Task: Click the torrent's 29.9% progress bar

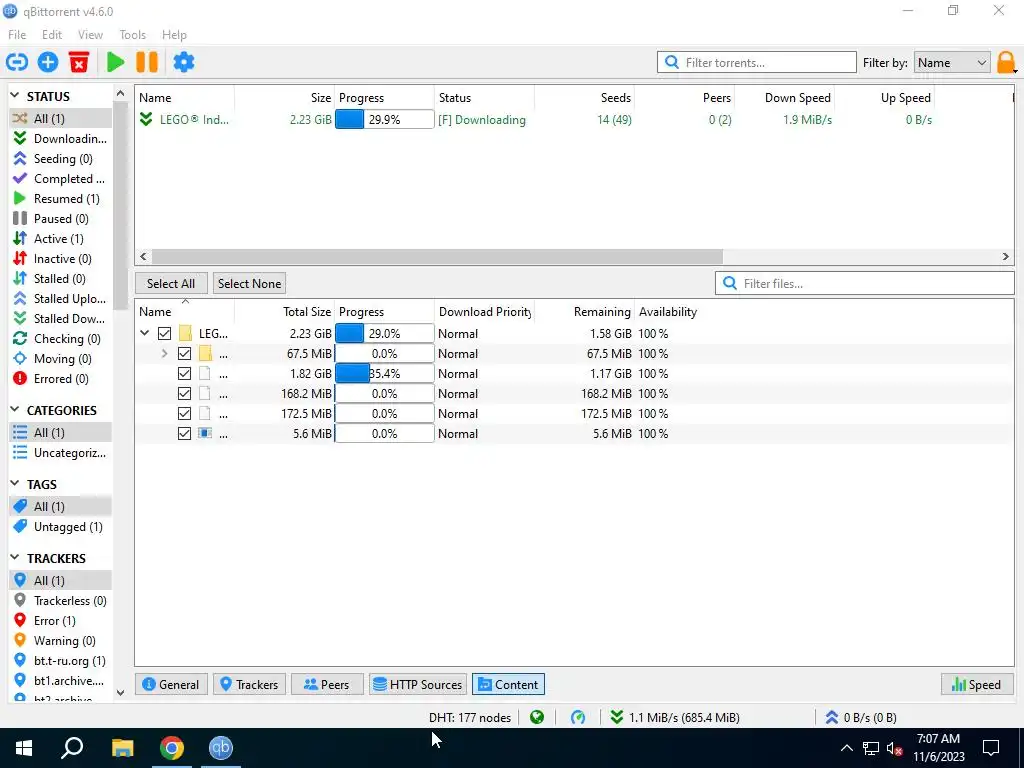Action: (385, 120)
